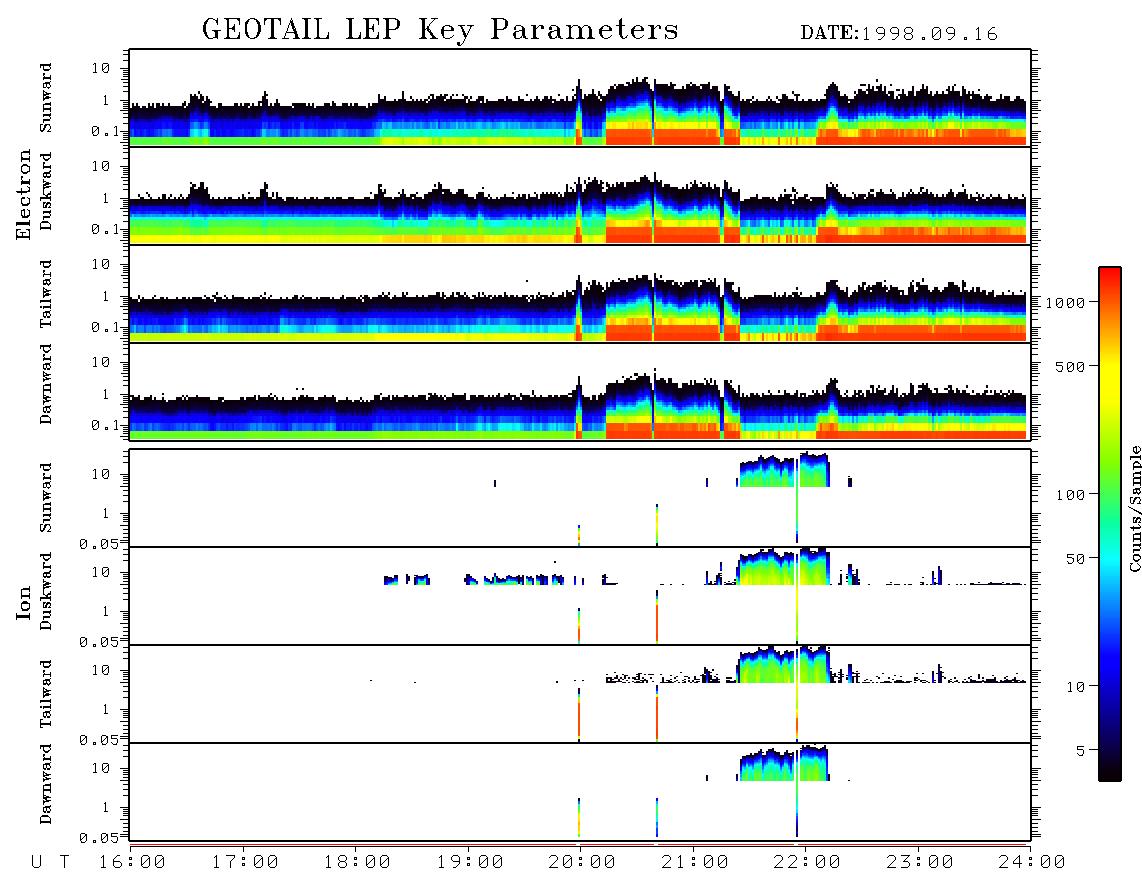Select the Ion "Sunward" panel label
1142x880 pixels.
45,498
